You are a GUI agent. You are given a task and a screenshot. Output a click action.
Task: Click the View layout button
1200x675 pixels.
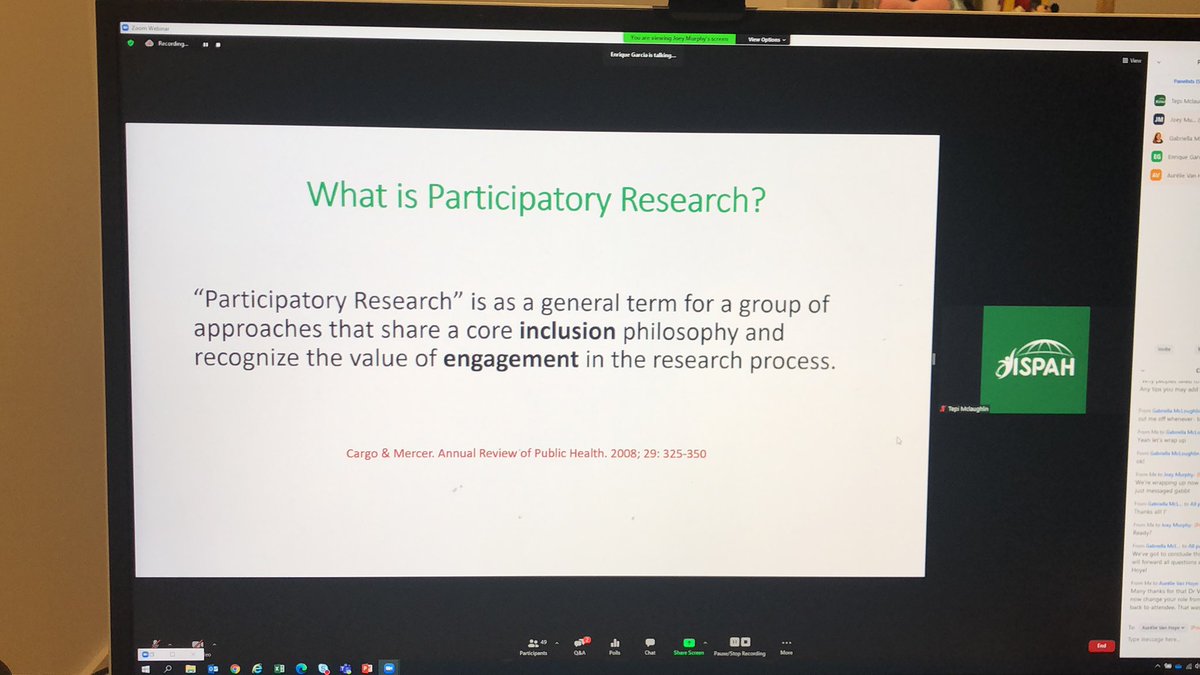(1132, 61)
